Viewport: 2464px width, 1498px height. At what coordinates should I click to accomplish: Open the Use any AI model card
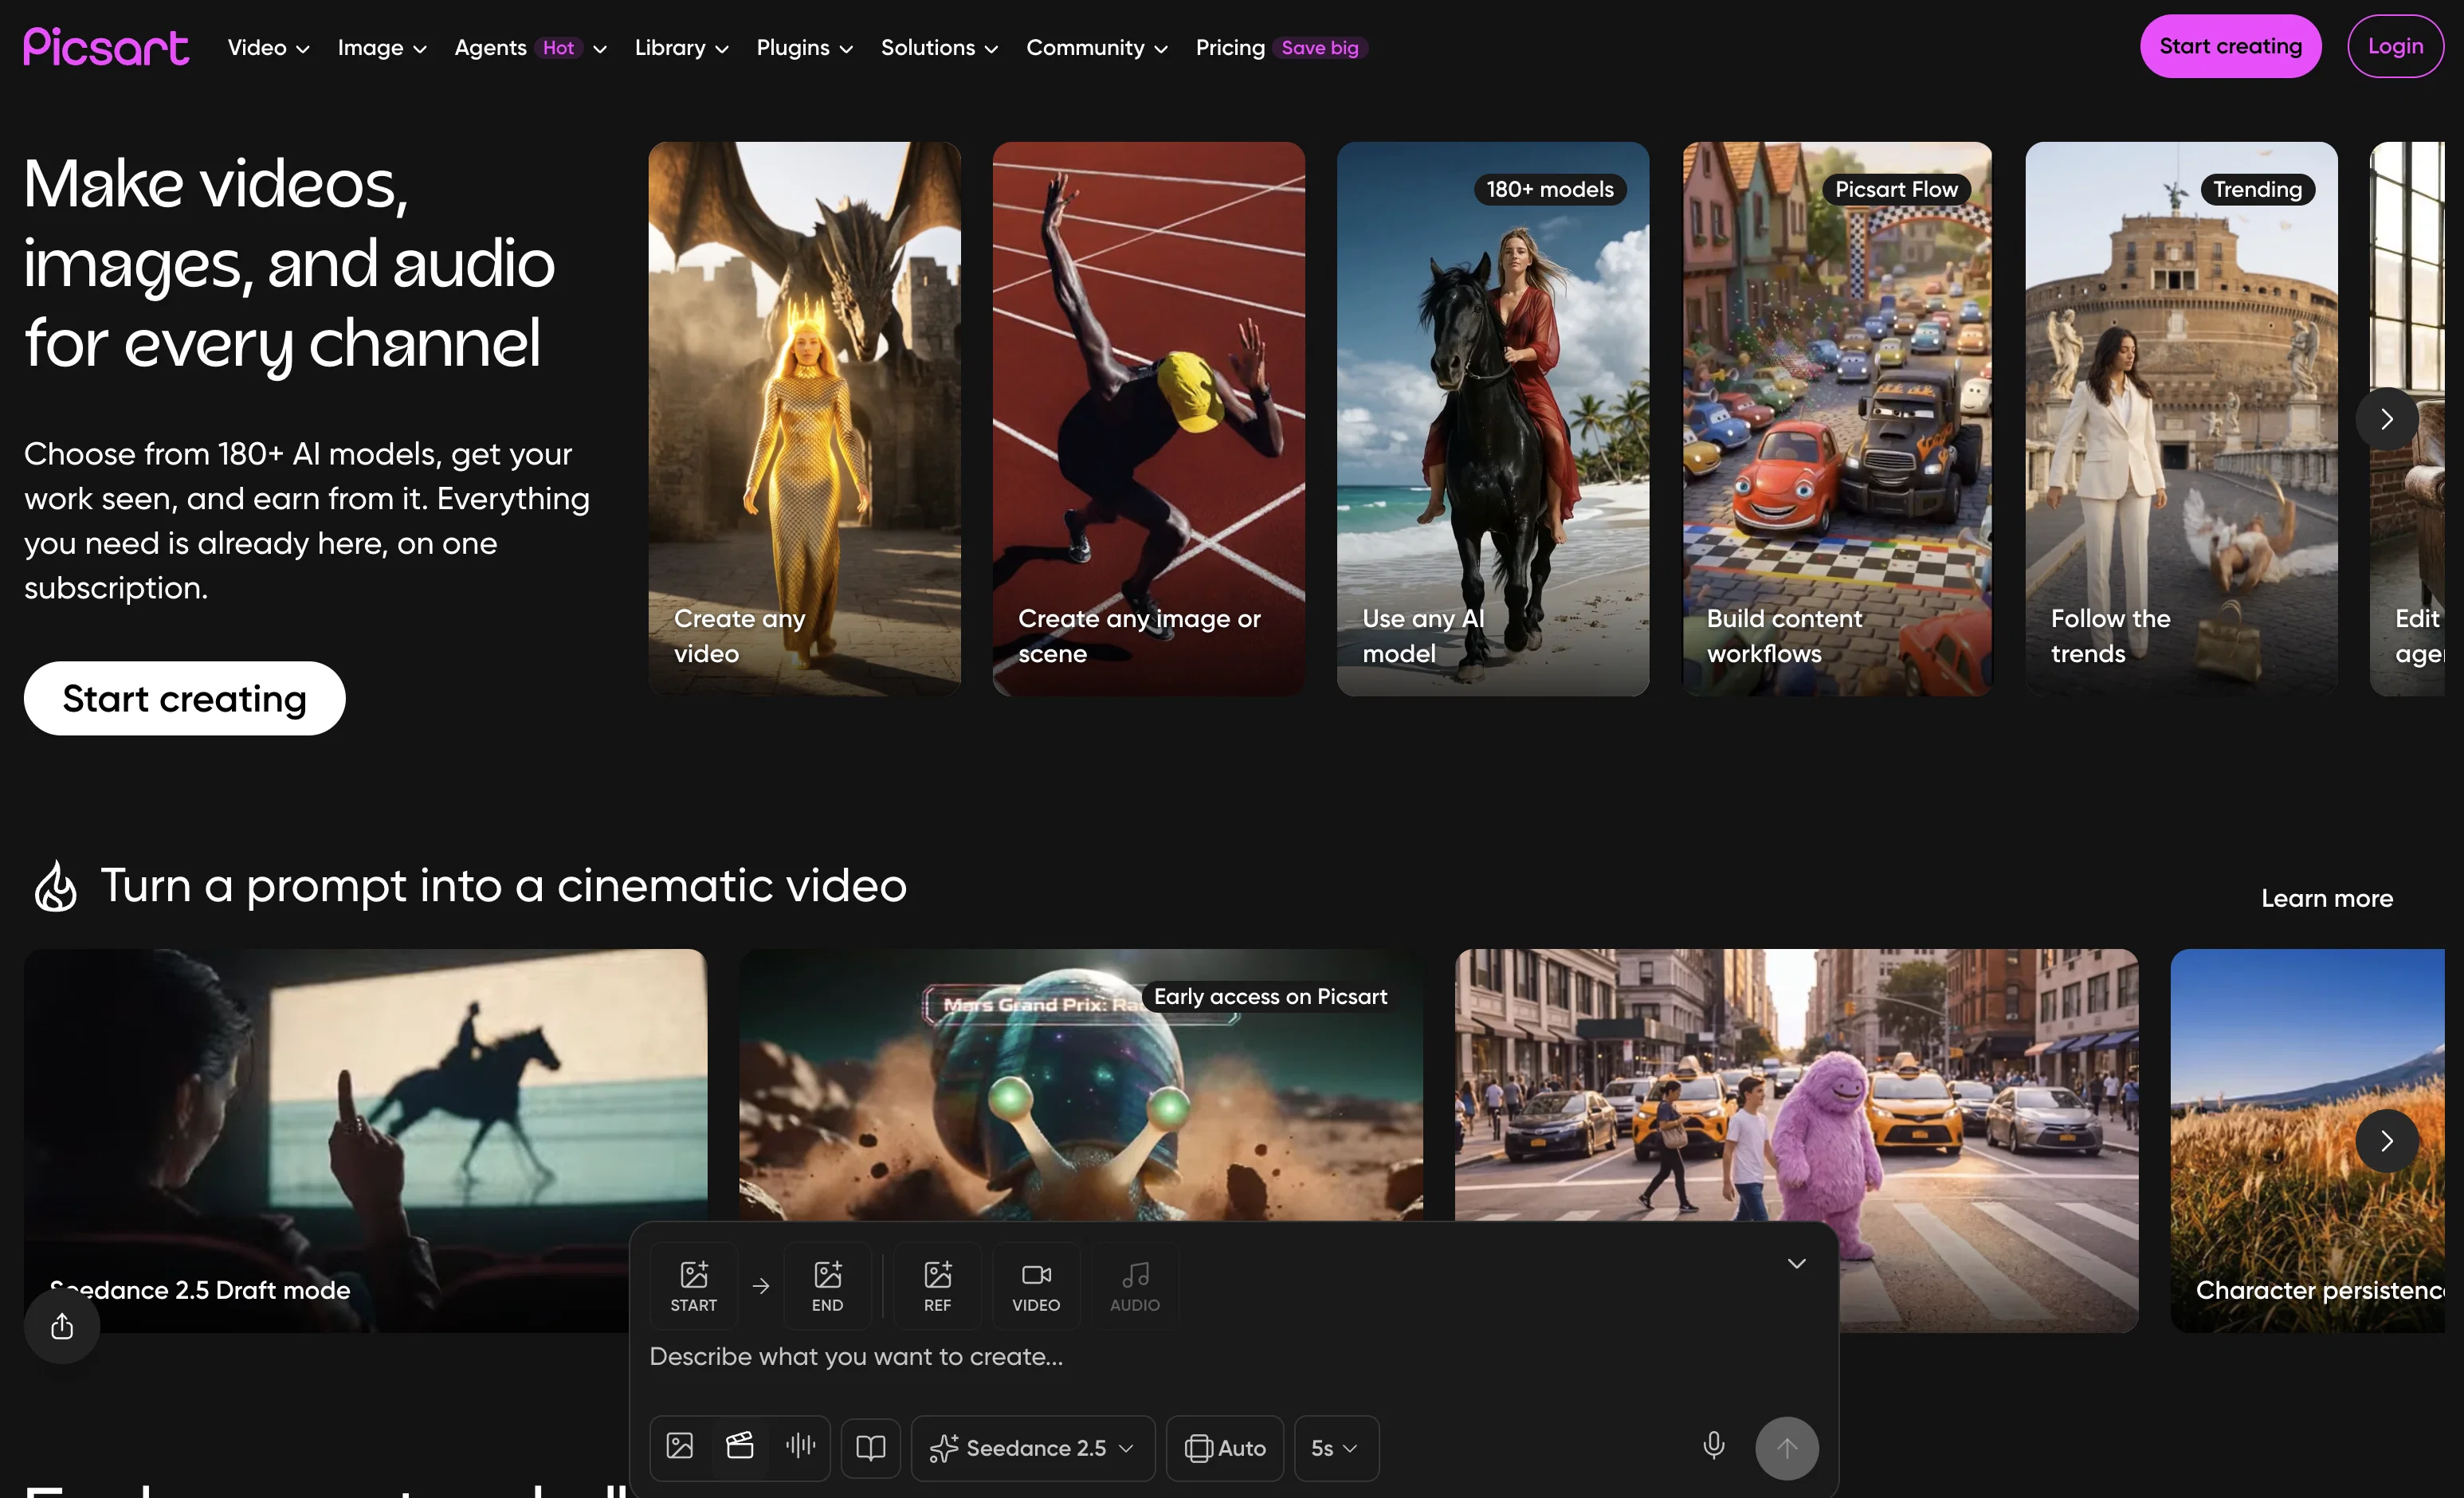1493,418
